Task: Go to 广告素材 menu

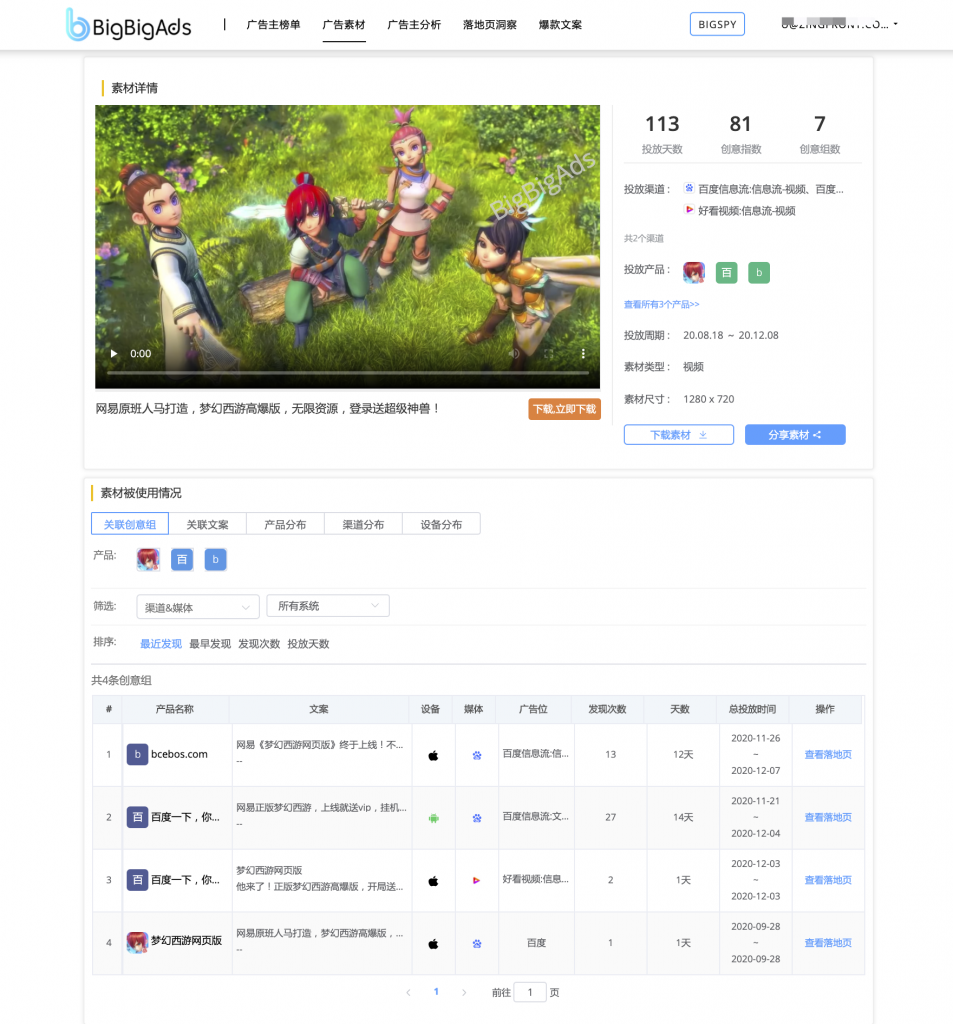Action: [344, 25]
